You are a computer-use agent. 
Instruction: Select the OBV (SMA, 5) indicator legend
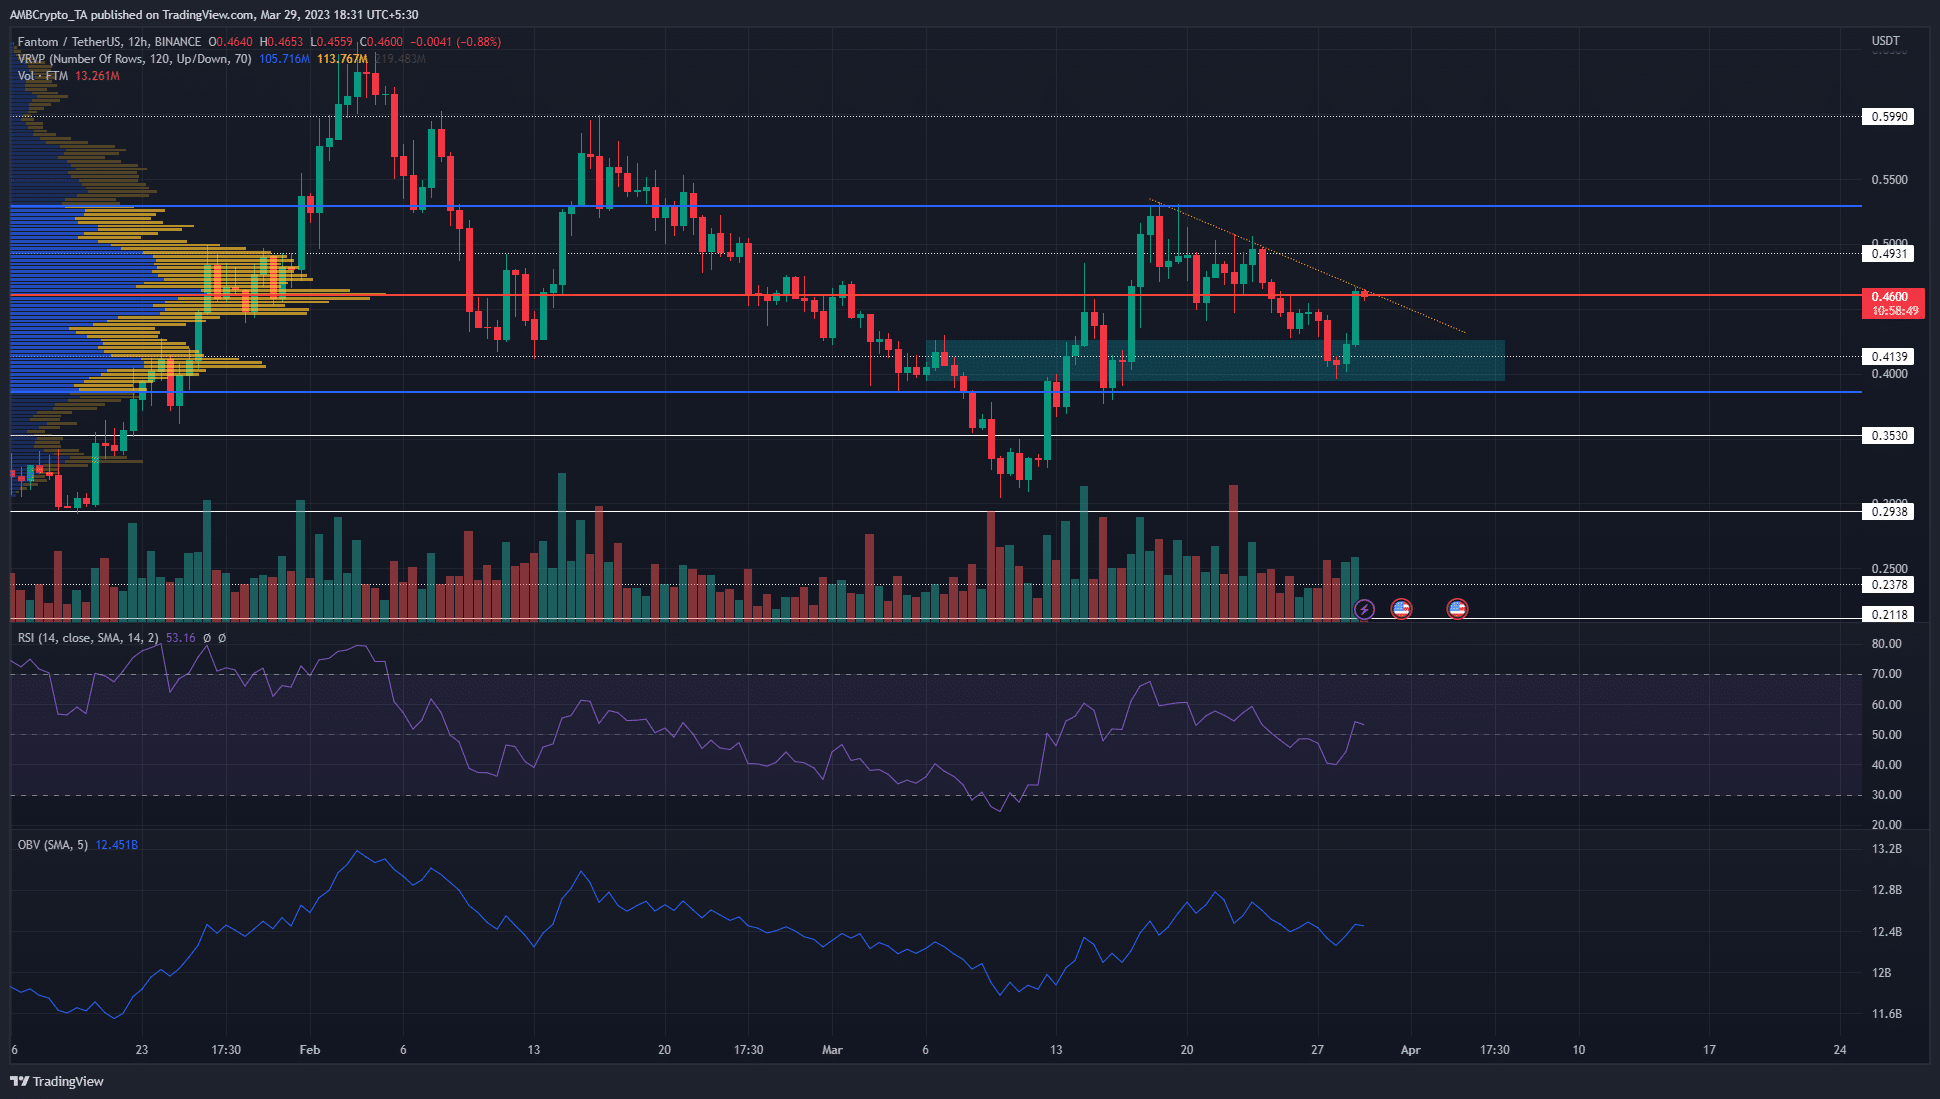(x=53, y=845)
